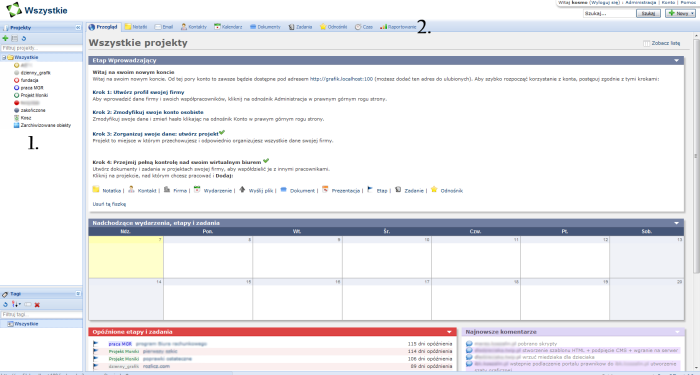Viewport: 700px width, 375px height.
Task: Open the Odnośniki tab
Action: (333, 27)
